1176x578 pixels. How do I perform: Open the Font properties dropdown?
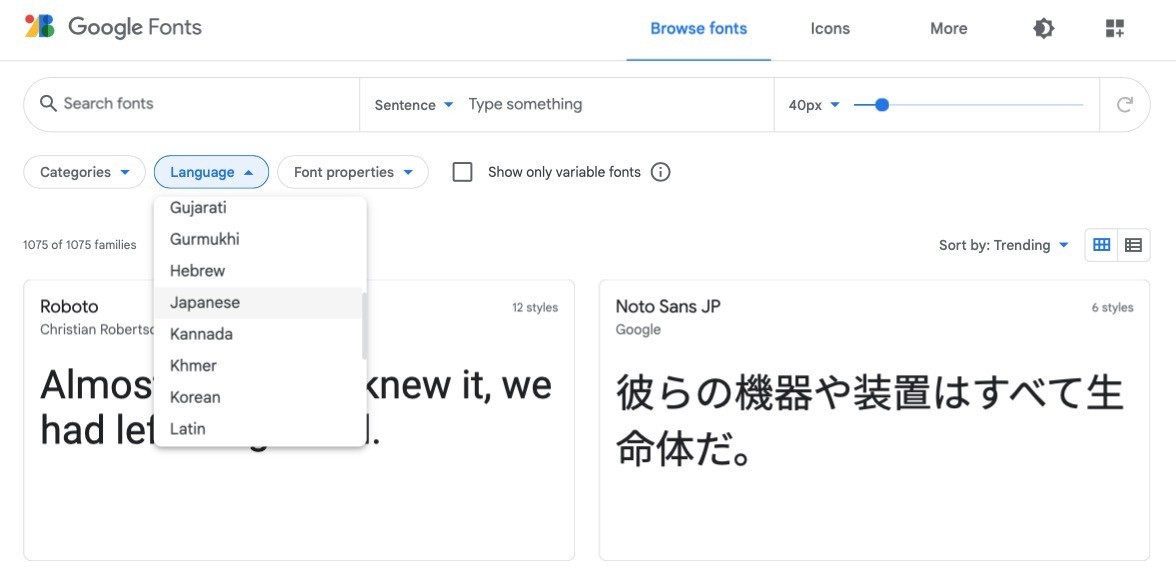pos(352,171)
